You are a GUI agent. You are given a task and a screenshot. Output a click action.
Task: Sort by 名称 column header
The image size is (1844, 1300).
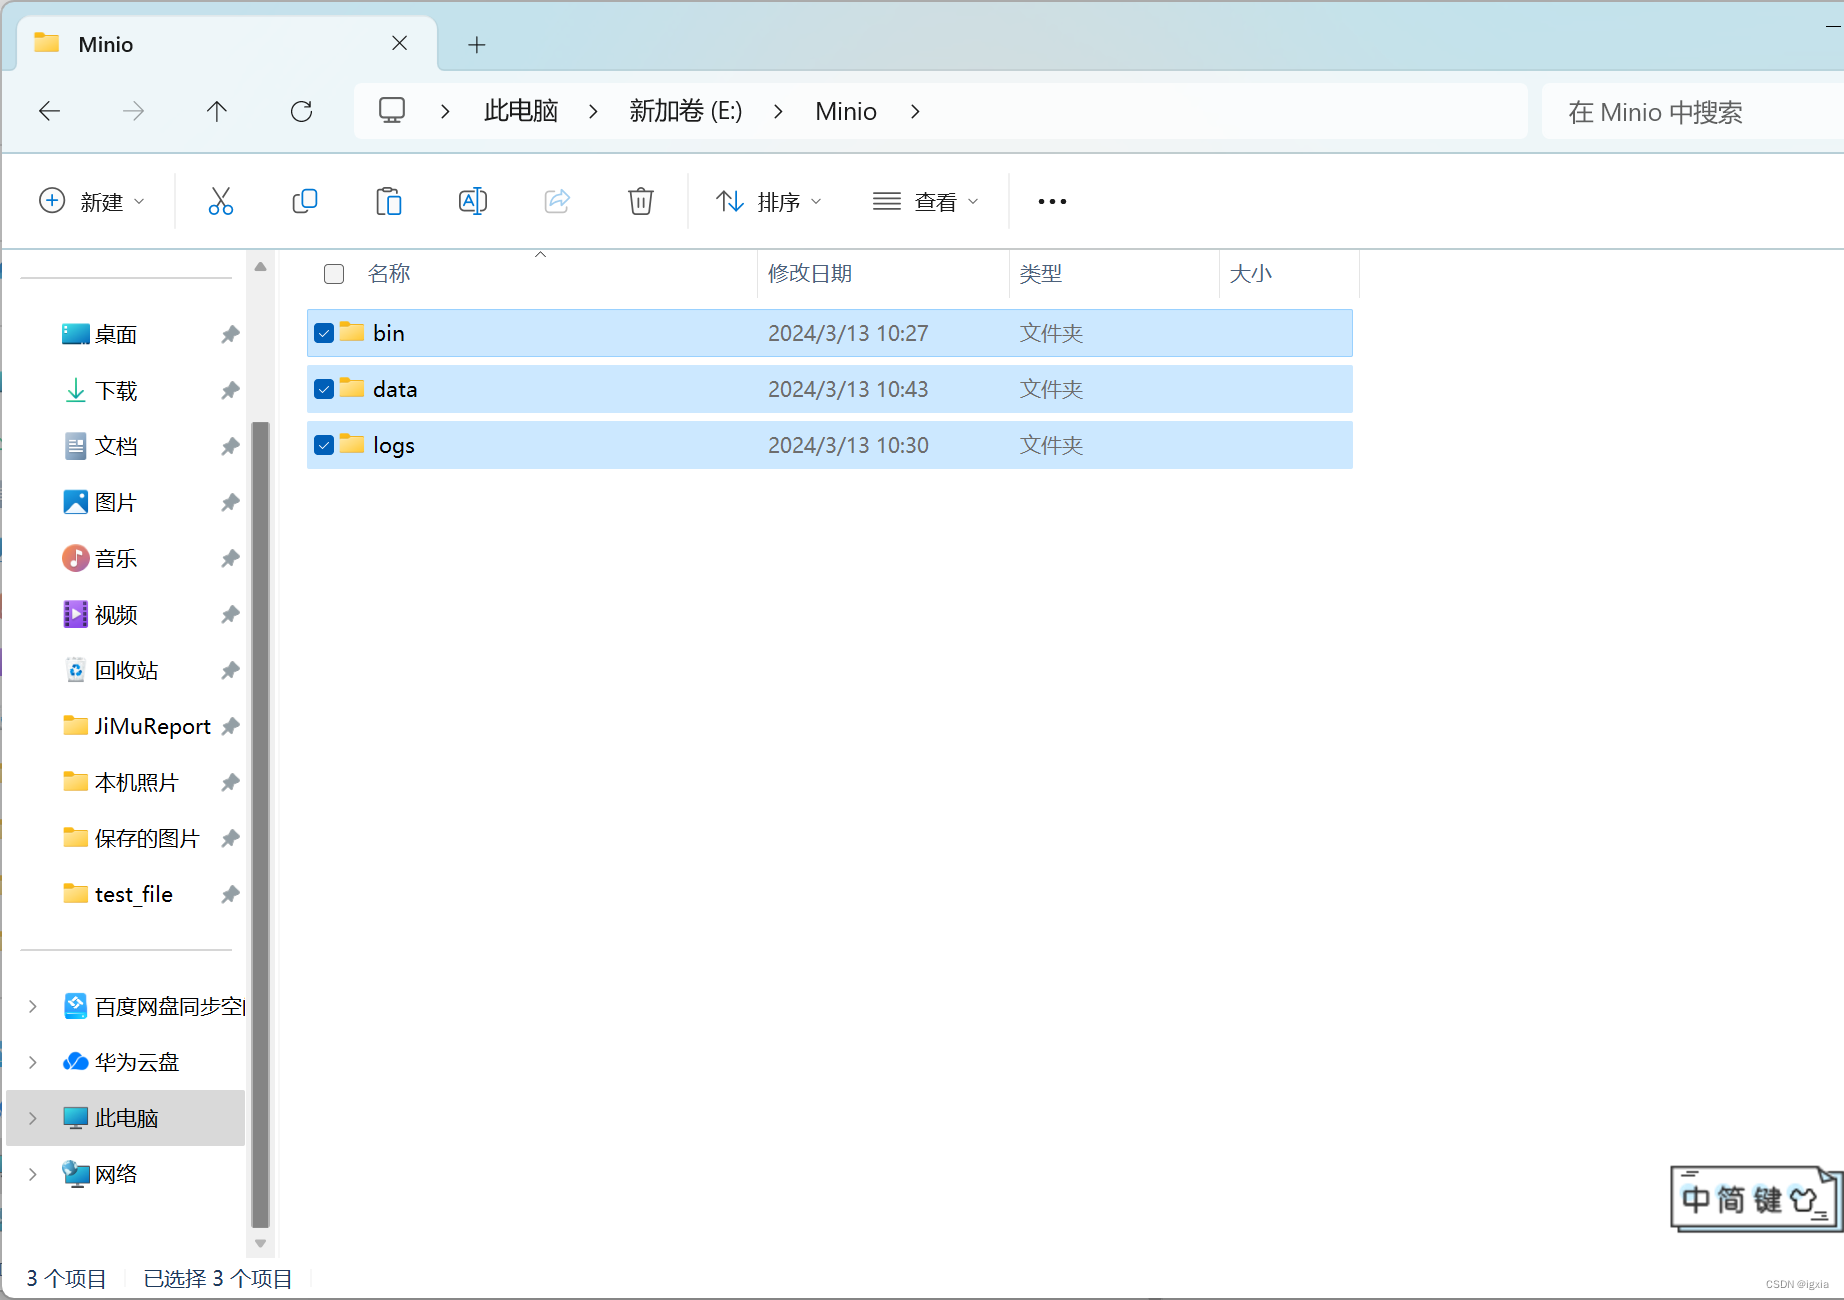(x=389, y=274)
